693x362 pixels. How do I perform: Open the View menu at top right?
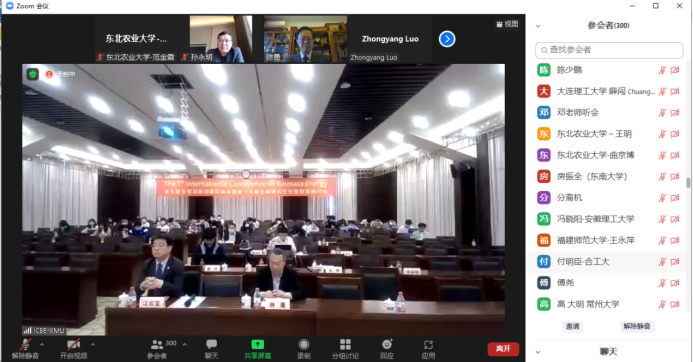(507, 24)
